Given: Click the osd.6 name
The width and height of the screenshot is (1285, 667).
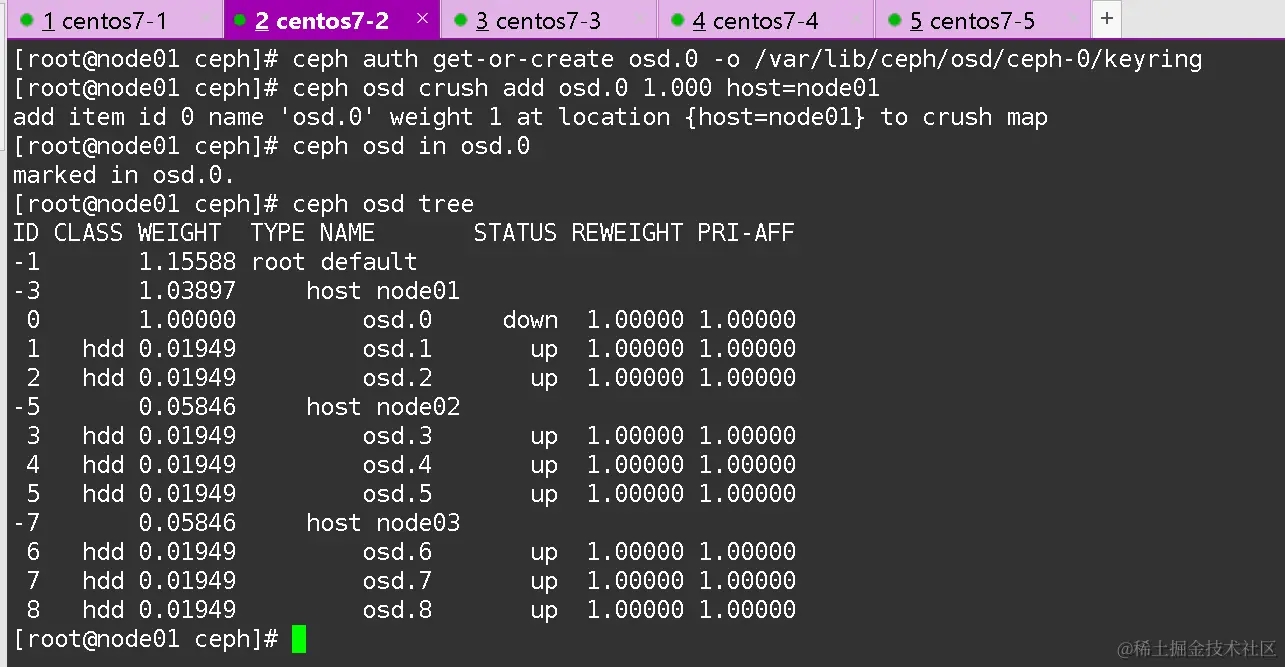Looking at the screenshot, I should (x=397, y=552).
